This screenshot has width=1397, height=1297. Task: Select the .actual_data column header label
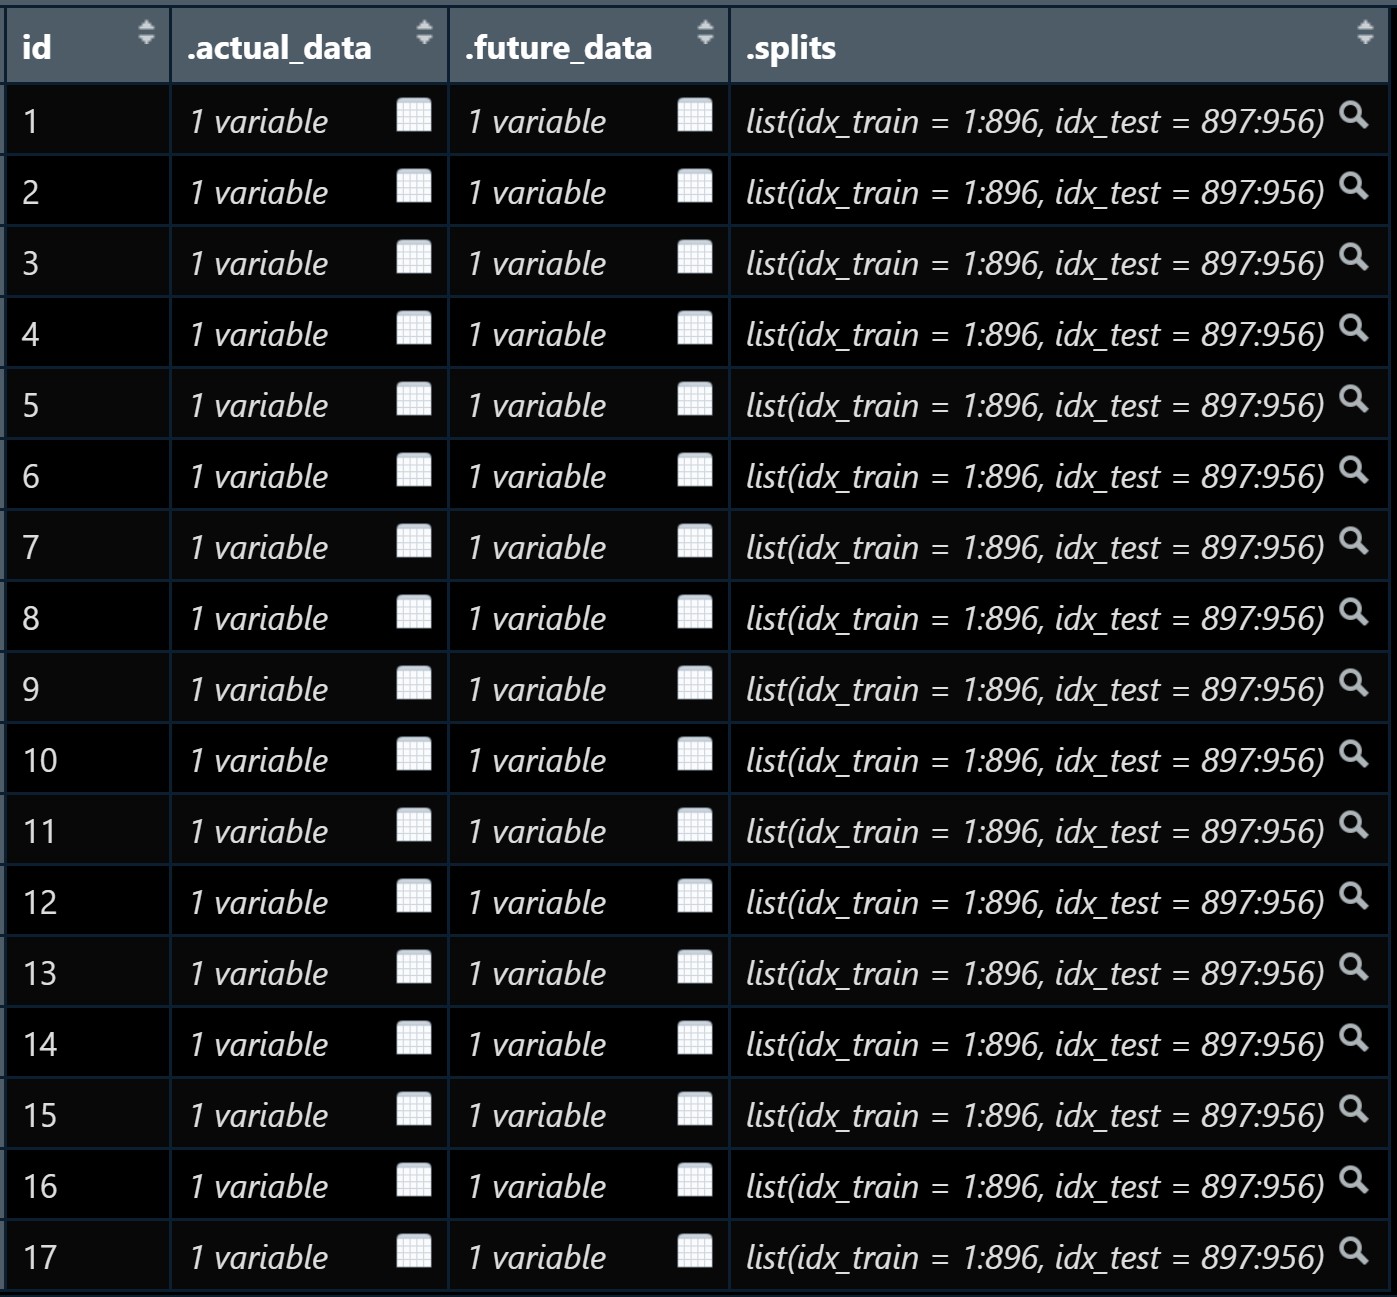coord(279,48)
